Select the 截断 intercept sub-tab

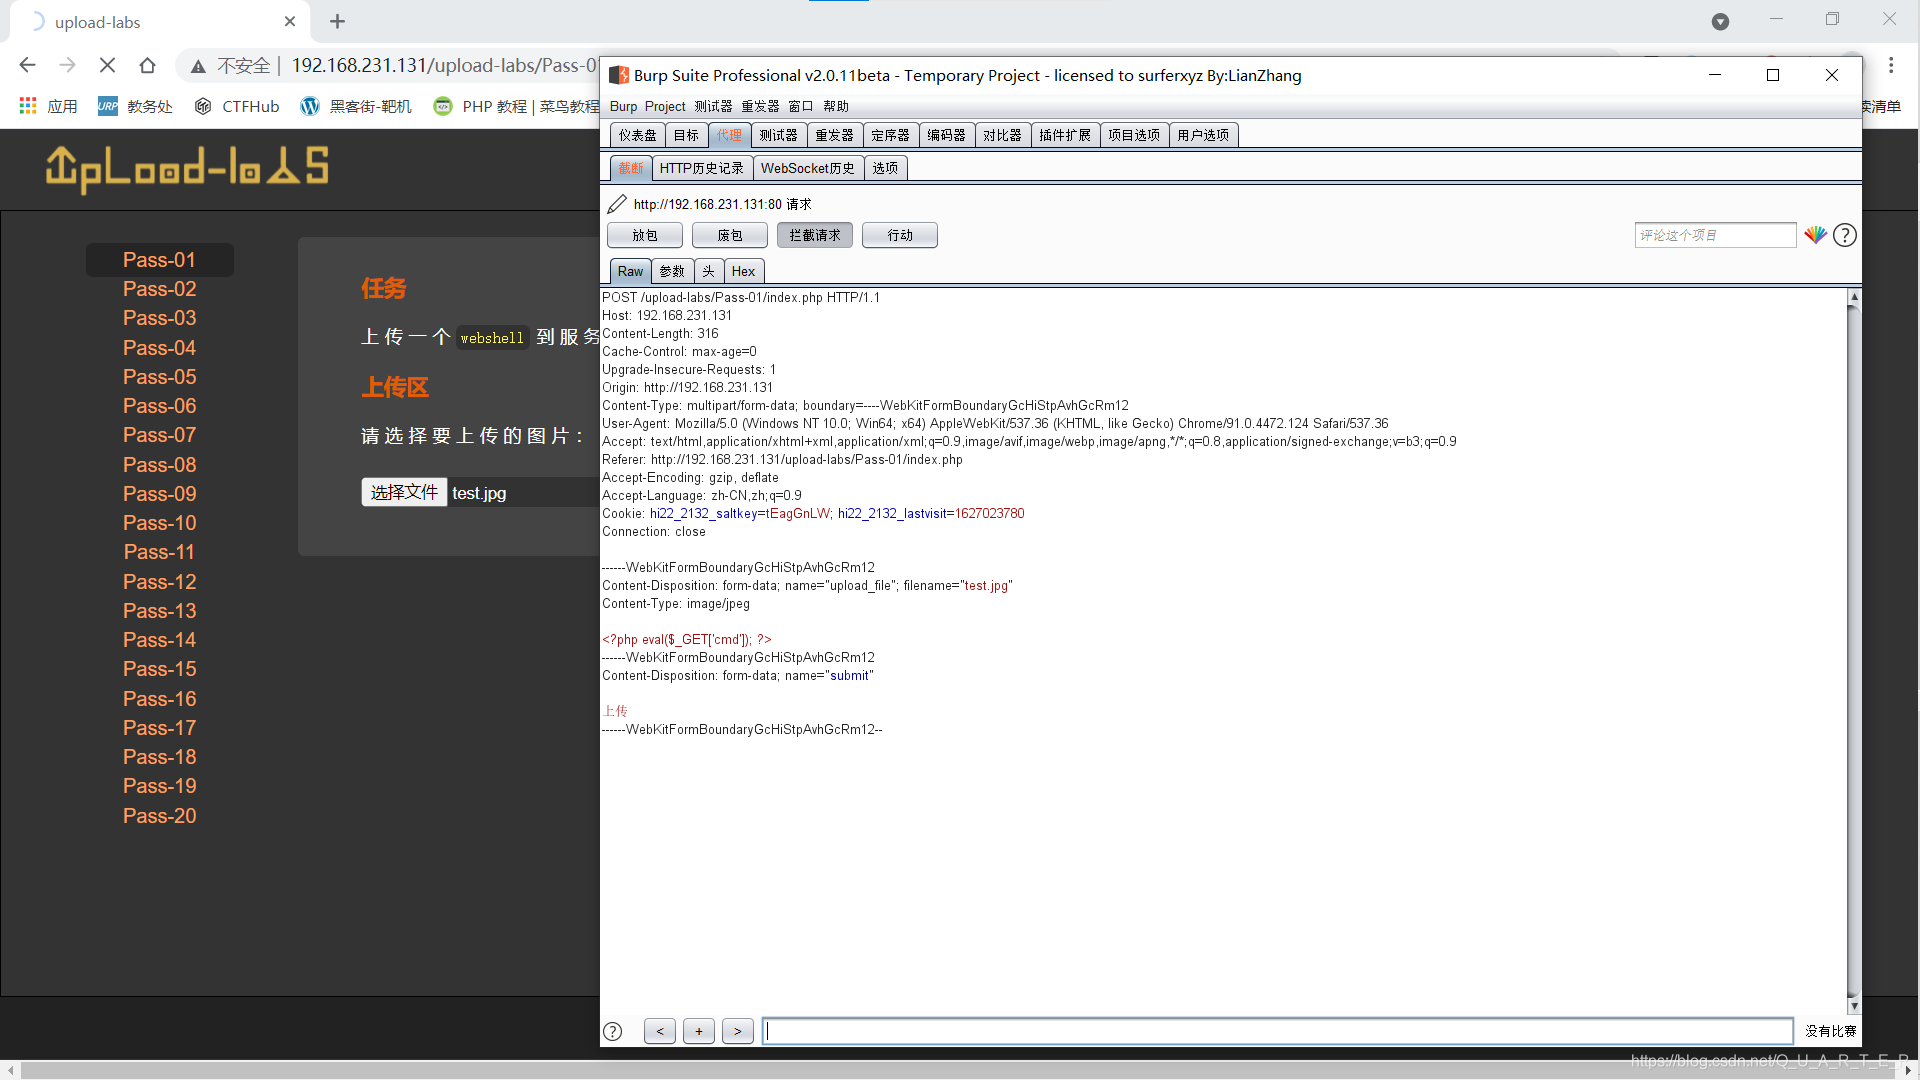click(x=631, y=168)
